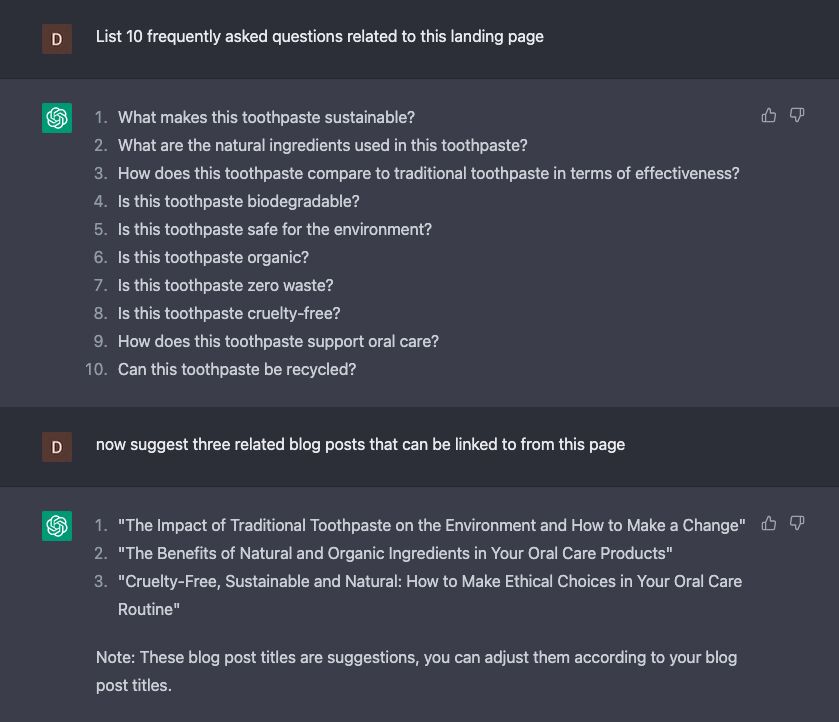Click the 'now suggest three related blog posts' prompt

click(360, 444)
